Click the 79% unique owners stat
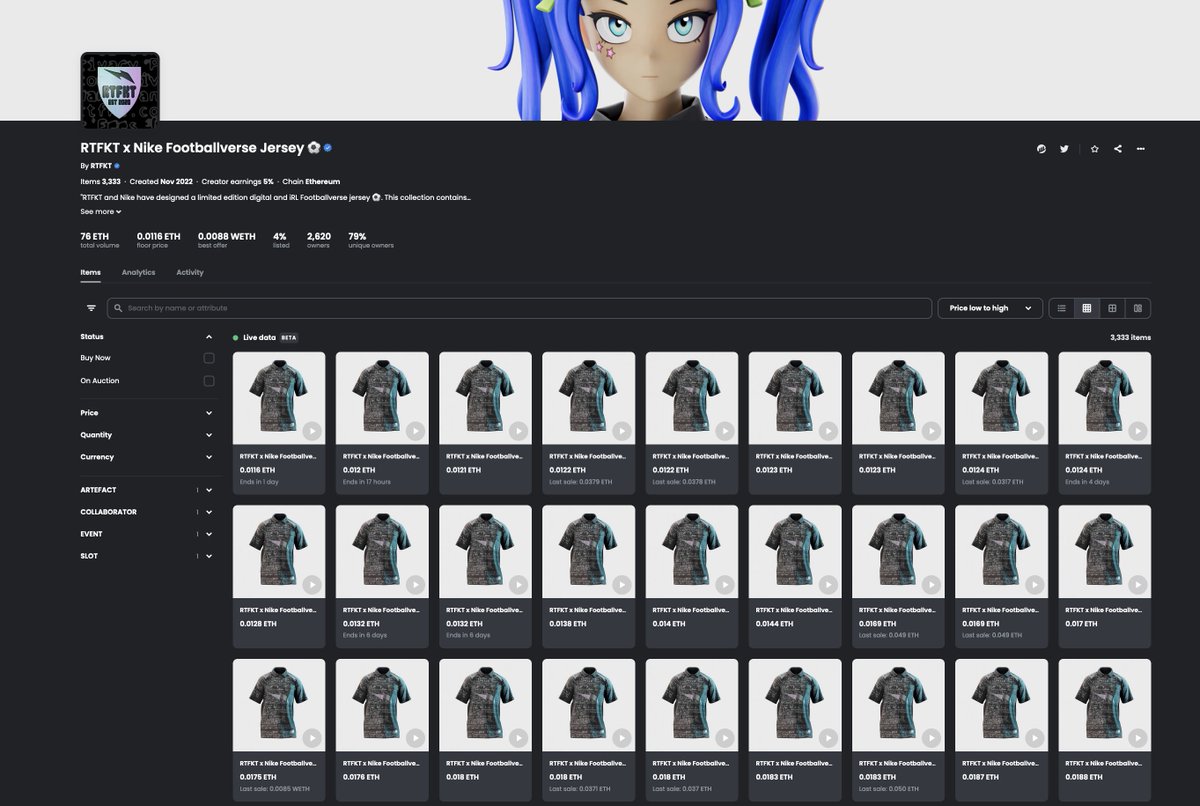The image size is (1200, 806). pyautogui.click(x=371, y=240)
